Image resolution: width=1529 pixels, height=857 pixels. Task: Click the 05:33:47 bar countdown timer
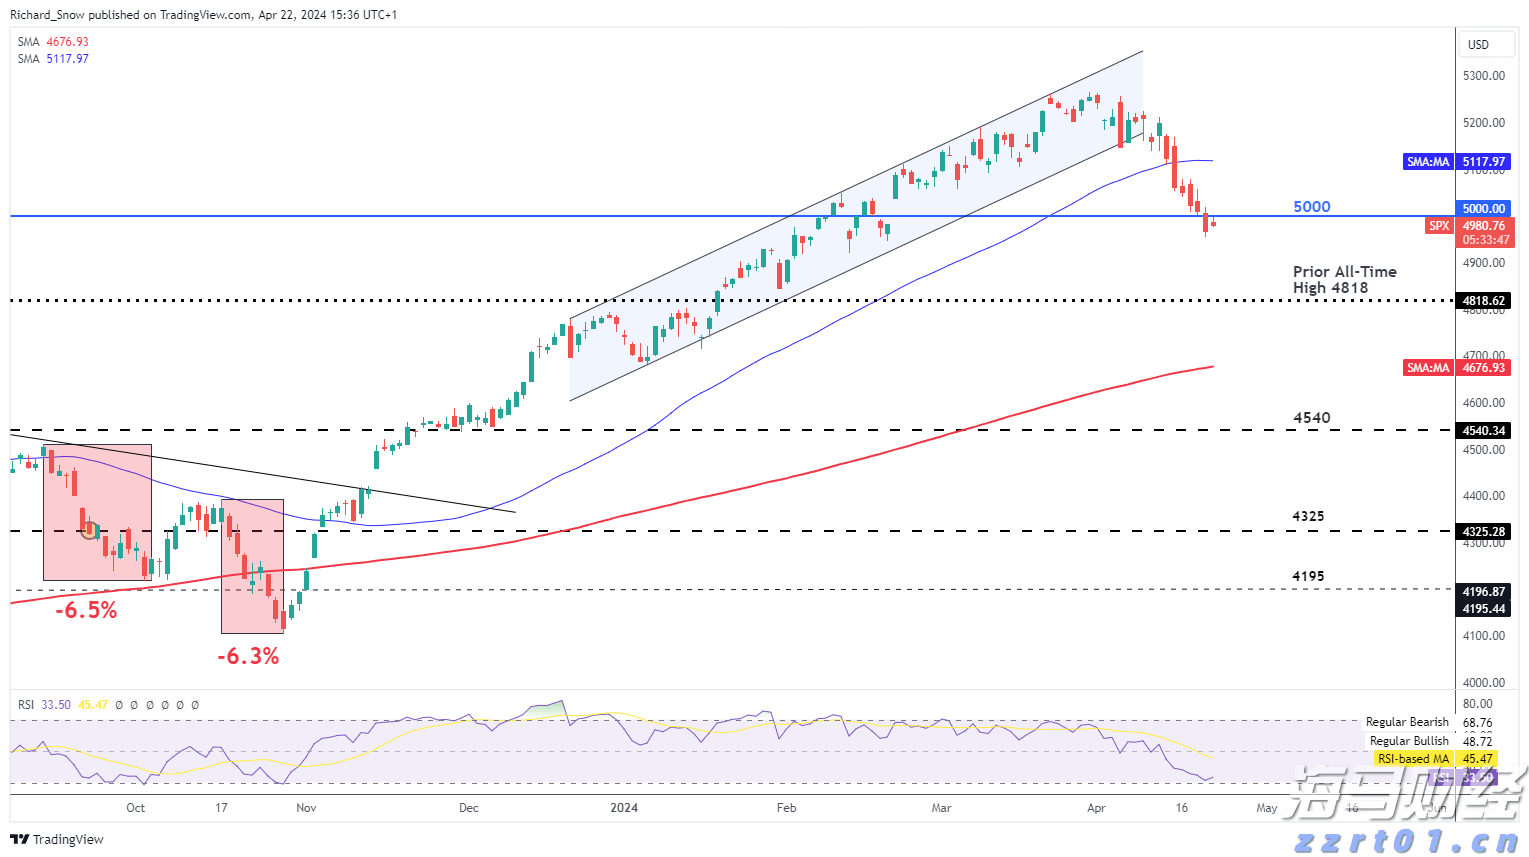(x=1485, y=240)
